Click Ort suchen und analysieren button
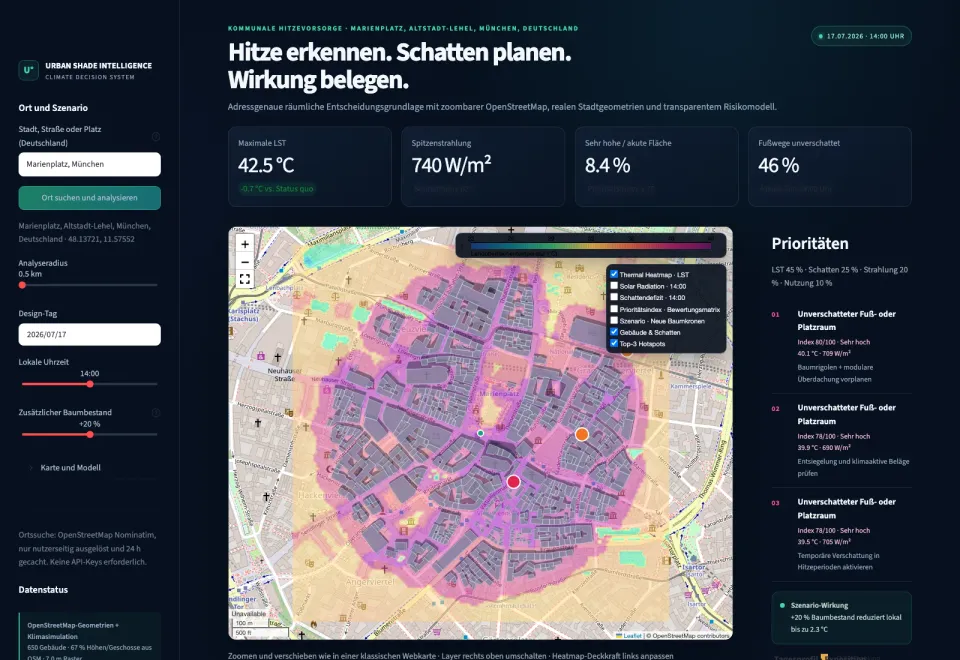Screen dimensions: 960x660 click(89, 198)
